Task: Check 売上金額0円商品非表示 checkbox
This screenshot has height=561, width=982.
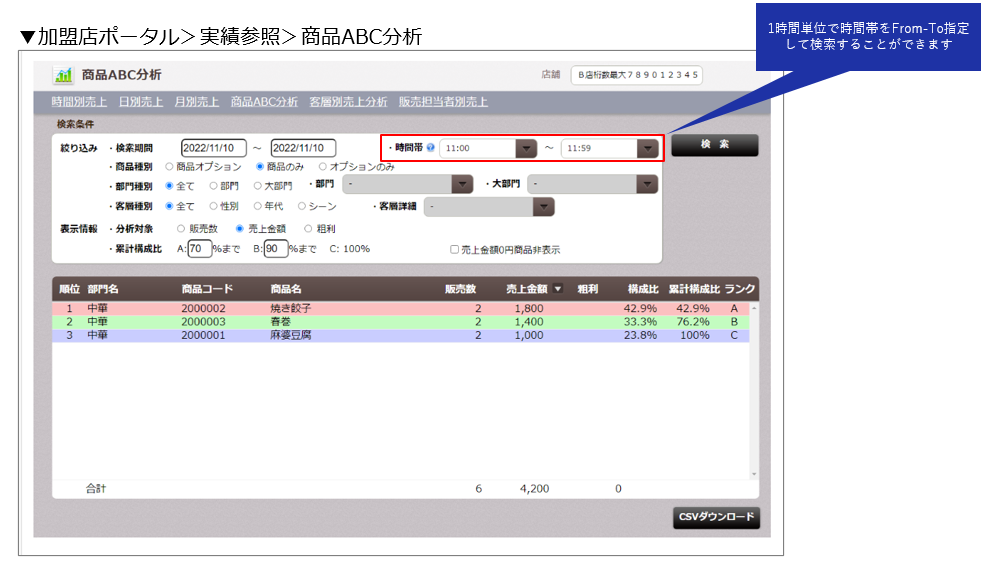Action: coord(455,249)
